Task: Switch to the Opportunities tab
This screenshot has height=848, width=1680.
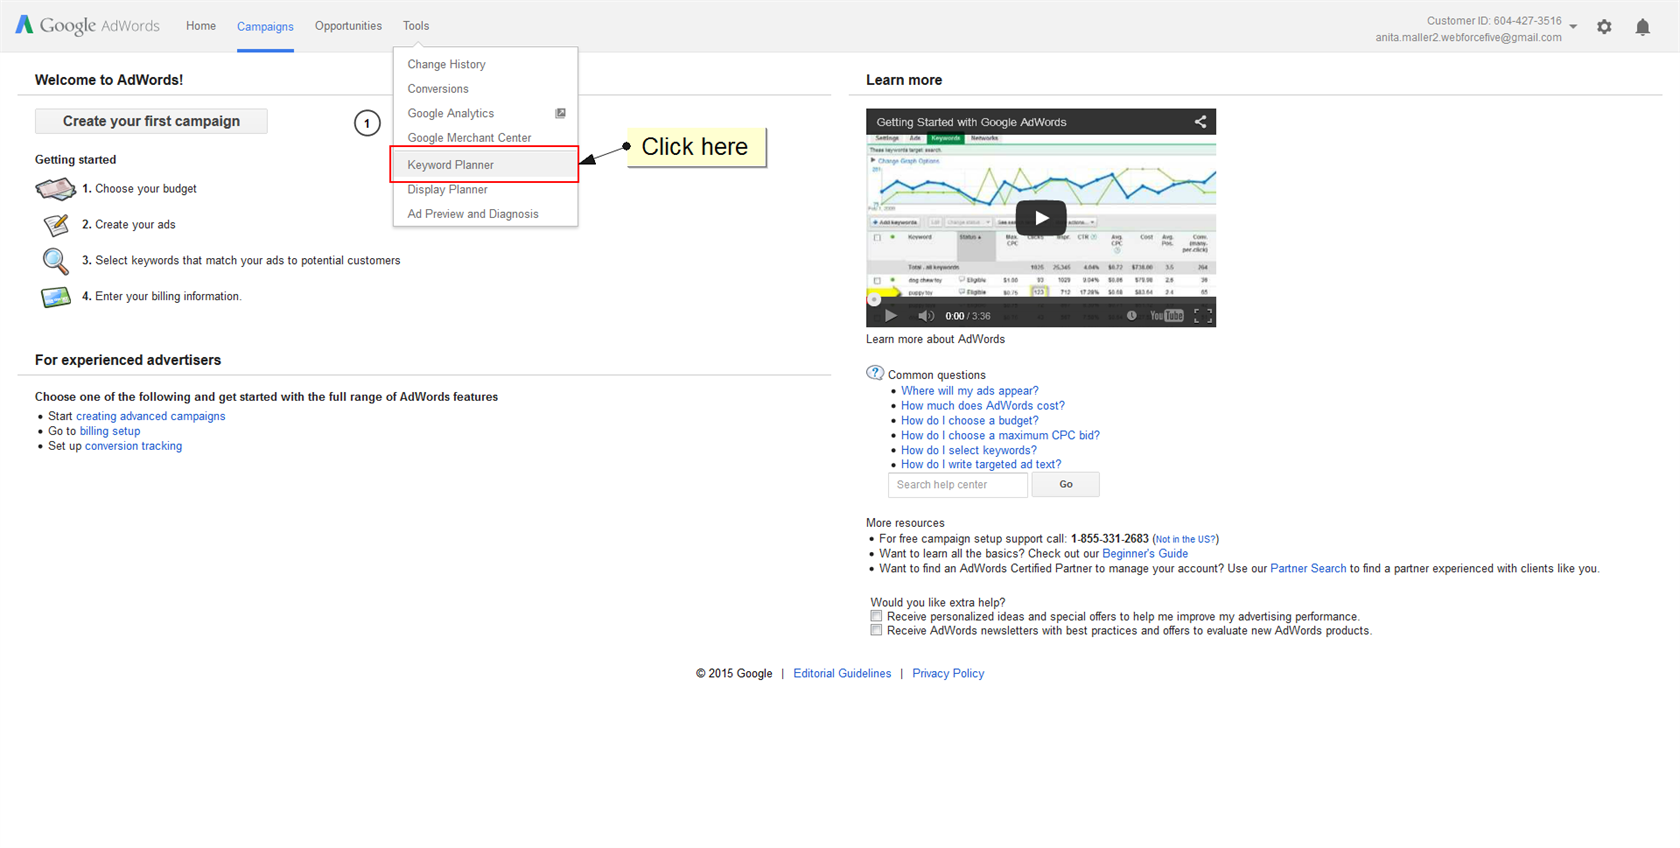Action: coord(348,26)
